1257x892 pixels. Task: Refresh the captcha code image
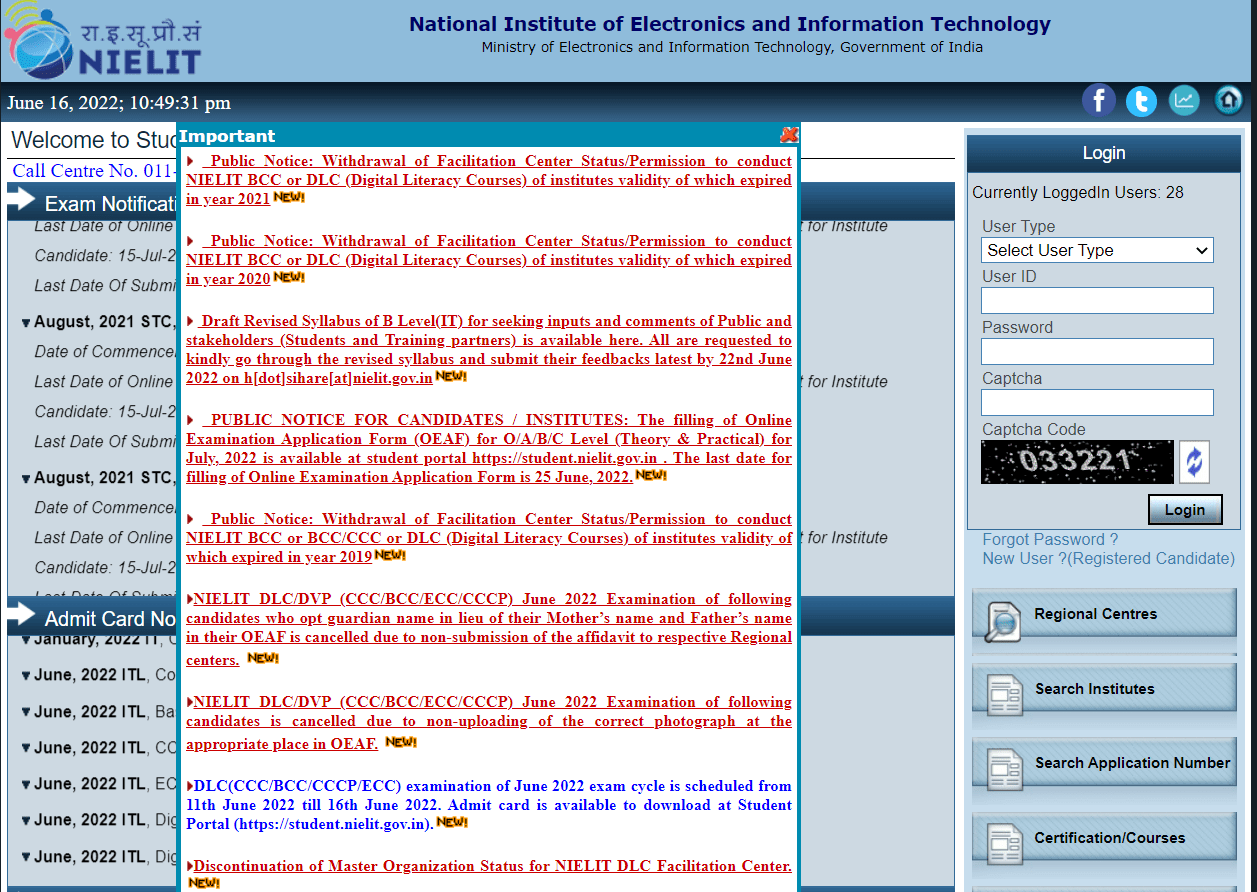(x=1194, y=462)
